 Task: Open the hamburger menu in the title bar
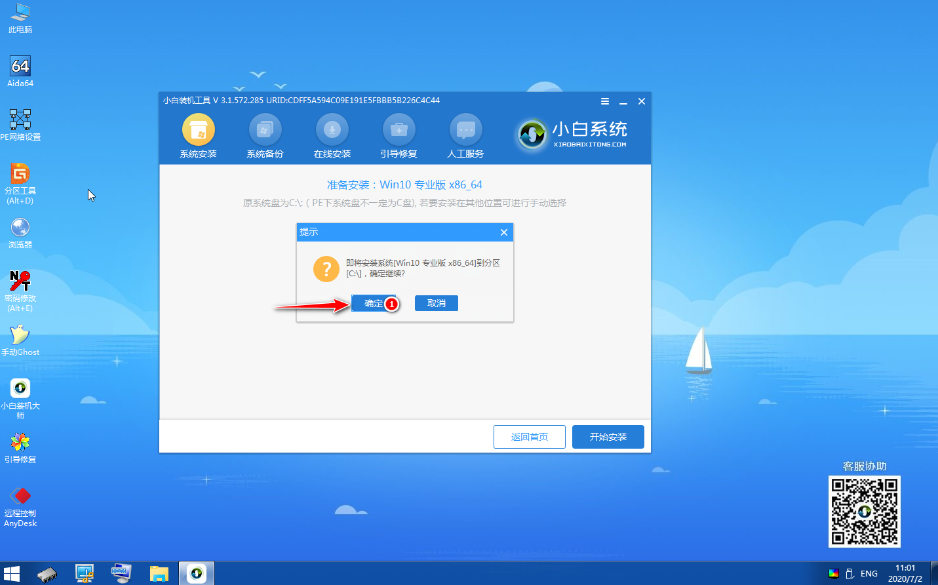click(605, 101)
